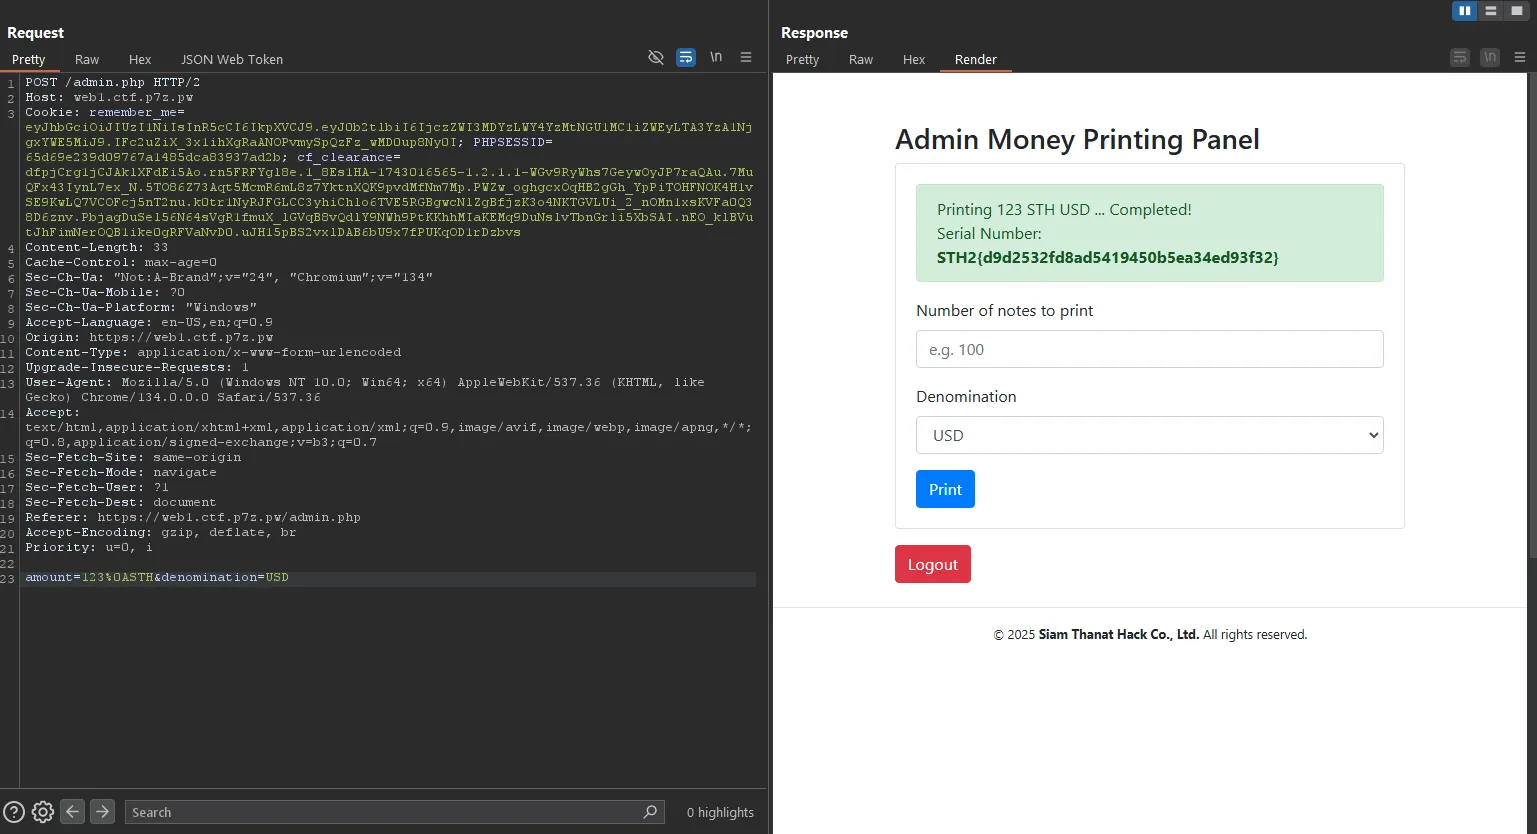Image resolution: width=1537 pixels, height=834 pixels.
Task: Open Request panel hamburger options menu
Action: [x=746, y=58]
